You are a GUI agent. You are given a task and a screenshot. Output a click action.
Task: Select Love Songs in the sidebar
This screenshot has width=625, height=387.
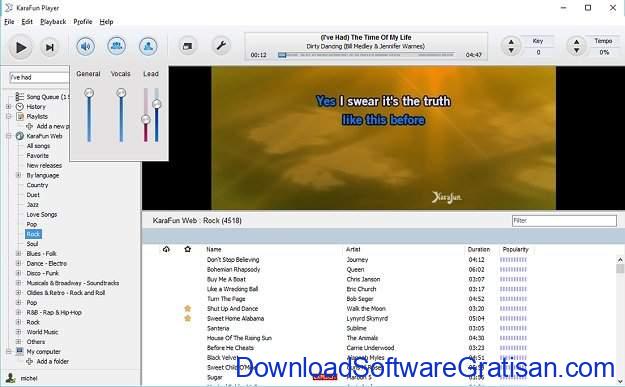tap(42, 214)
